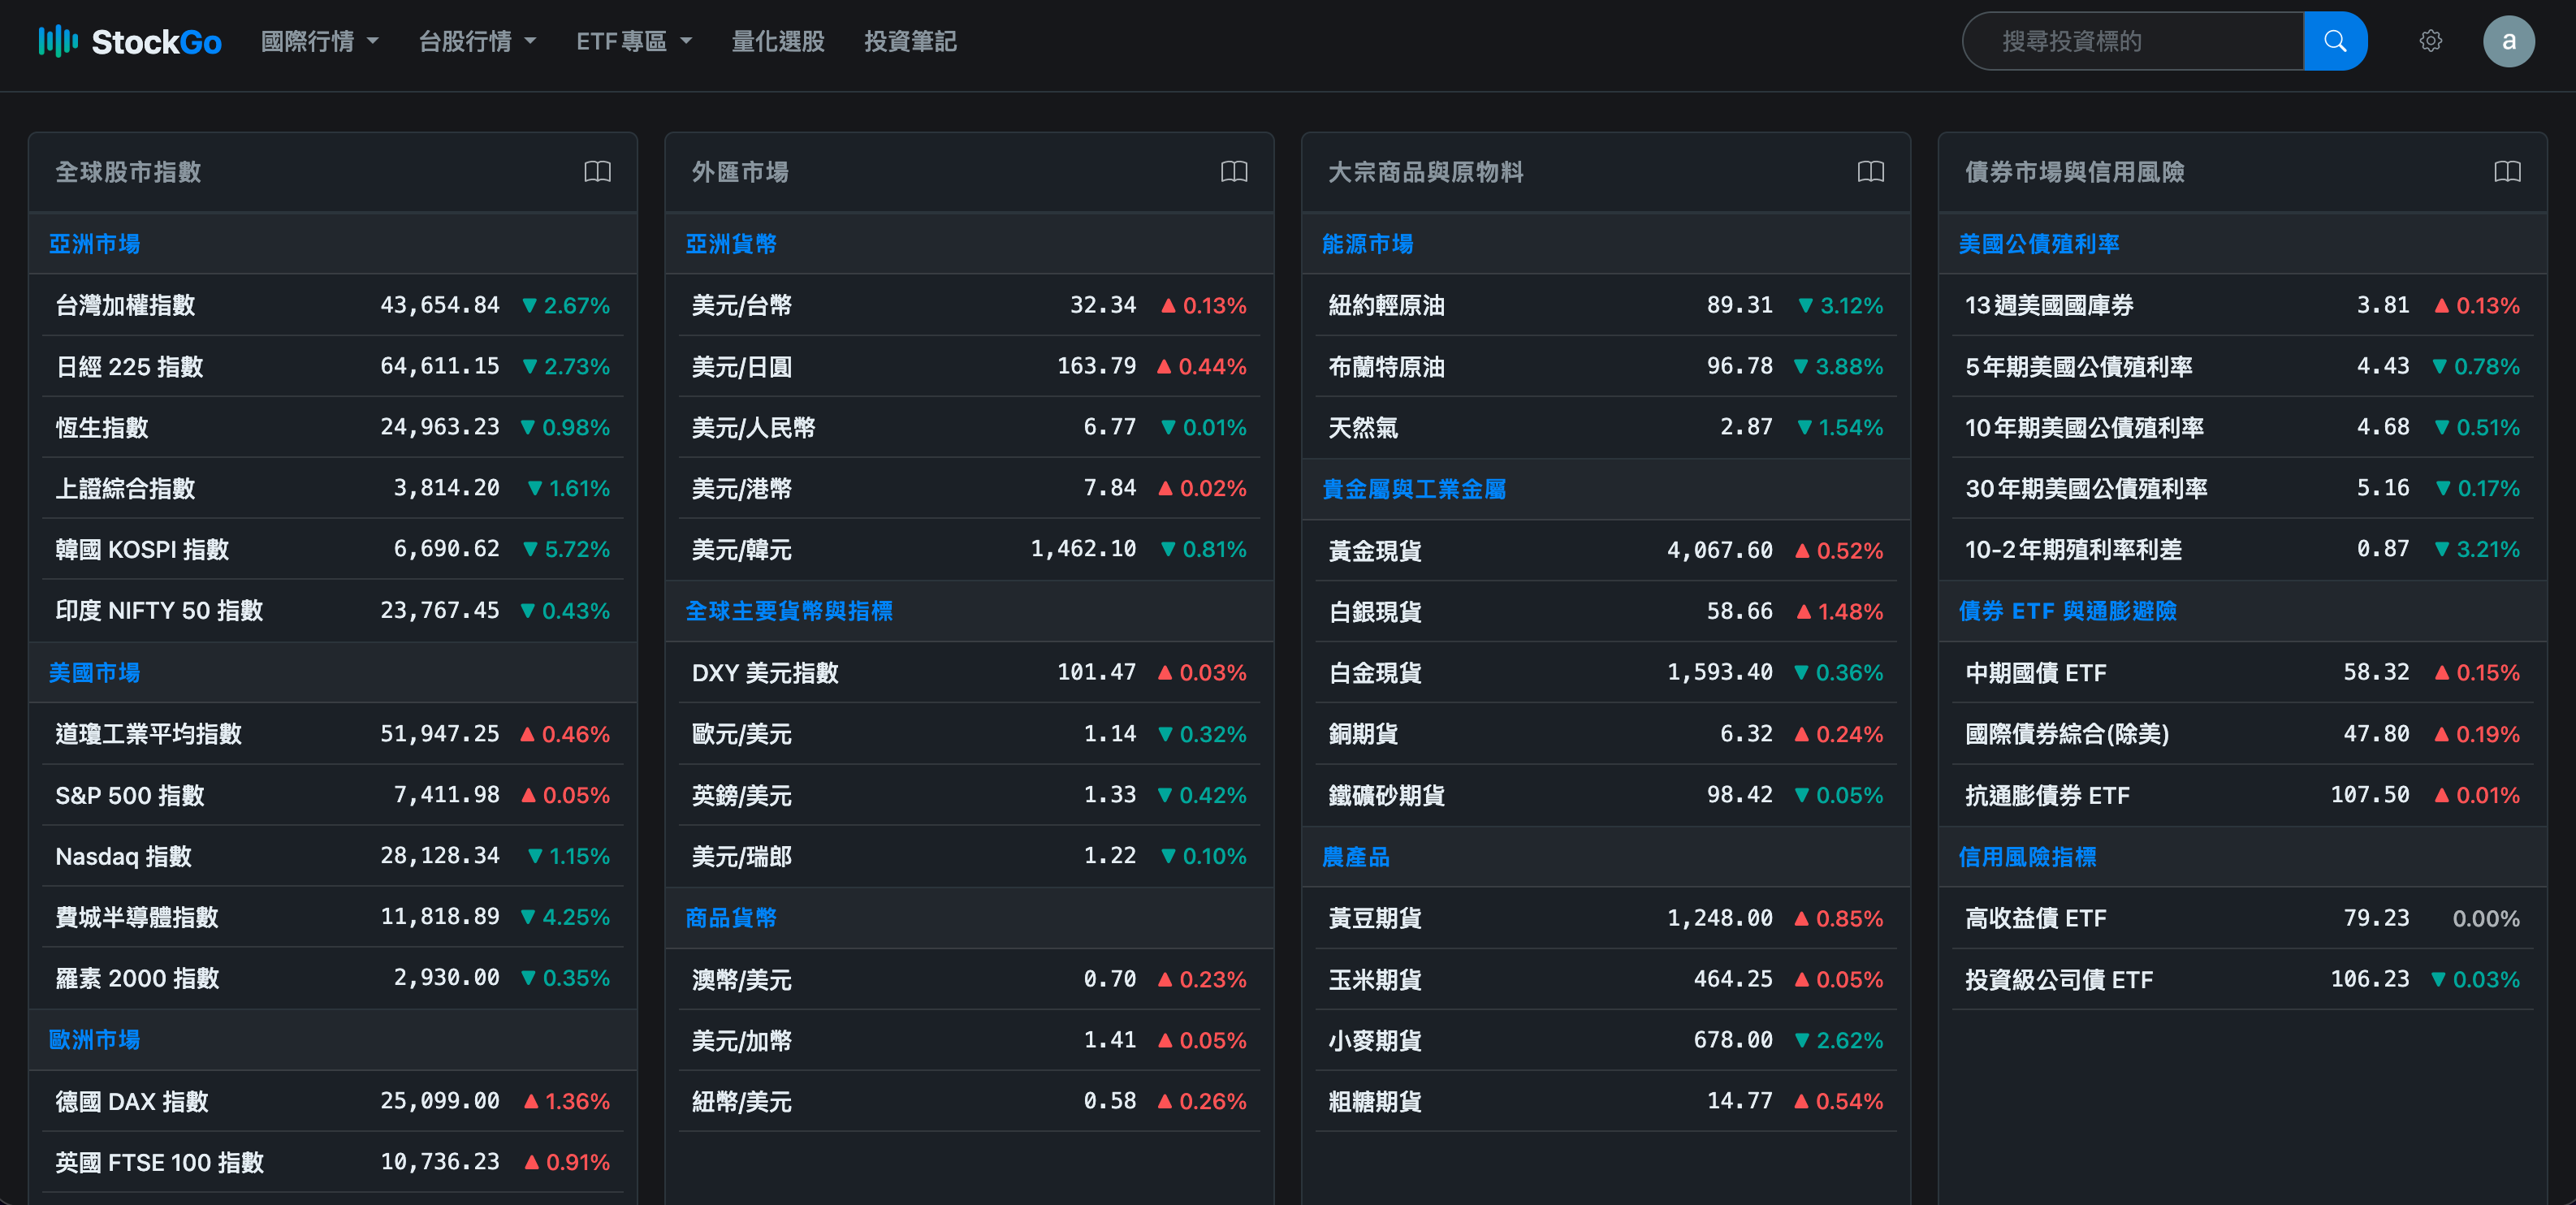Select the 費城半導體指數 row
The height and width of the screenshot is (1205, 2576).
[x=333, y=917]
